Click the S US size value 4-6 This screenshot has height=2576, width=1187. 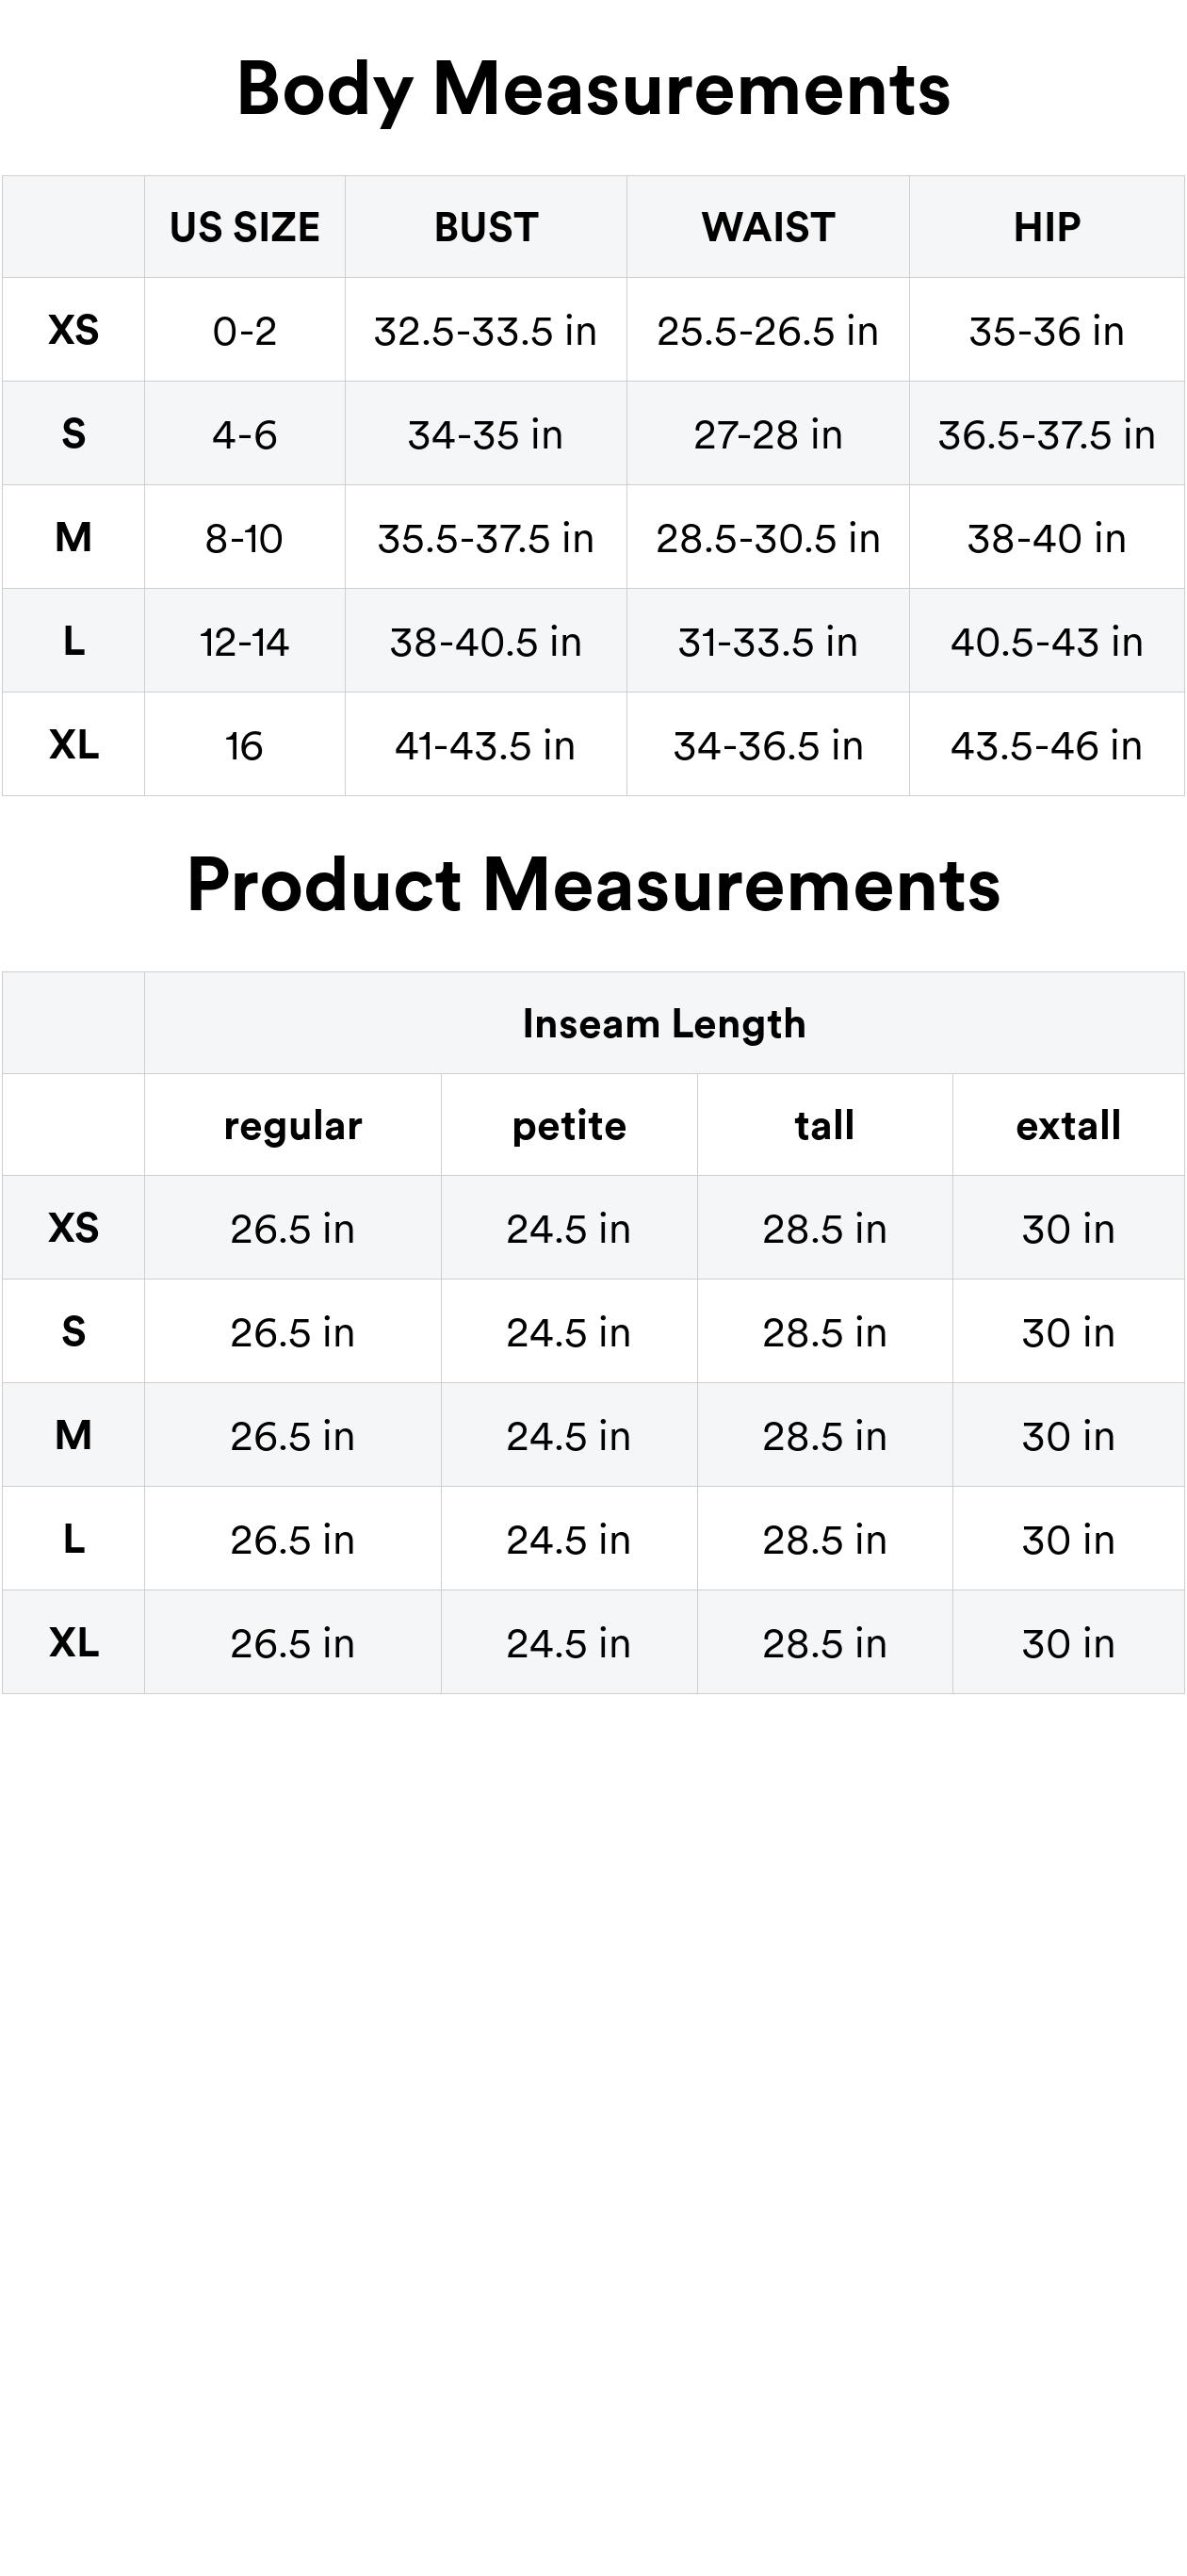[245, 434]
